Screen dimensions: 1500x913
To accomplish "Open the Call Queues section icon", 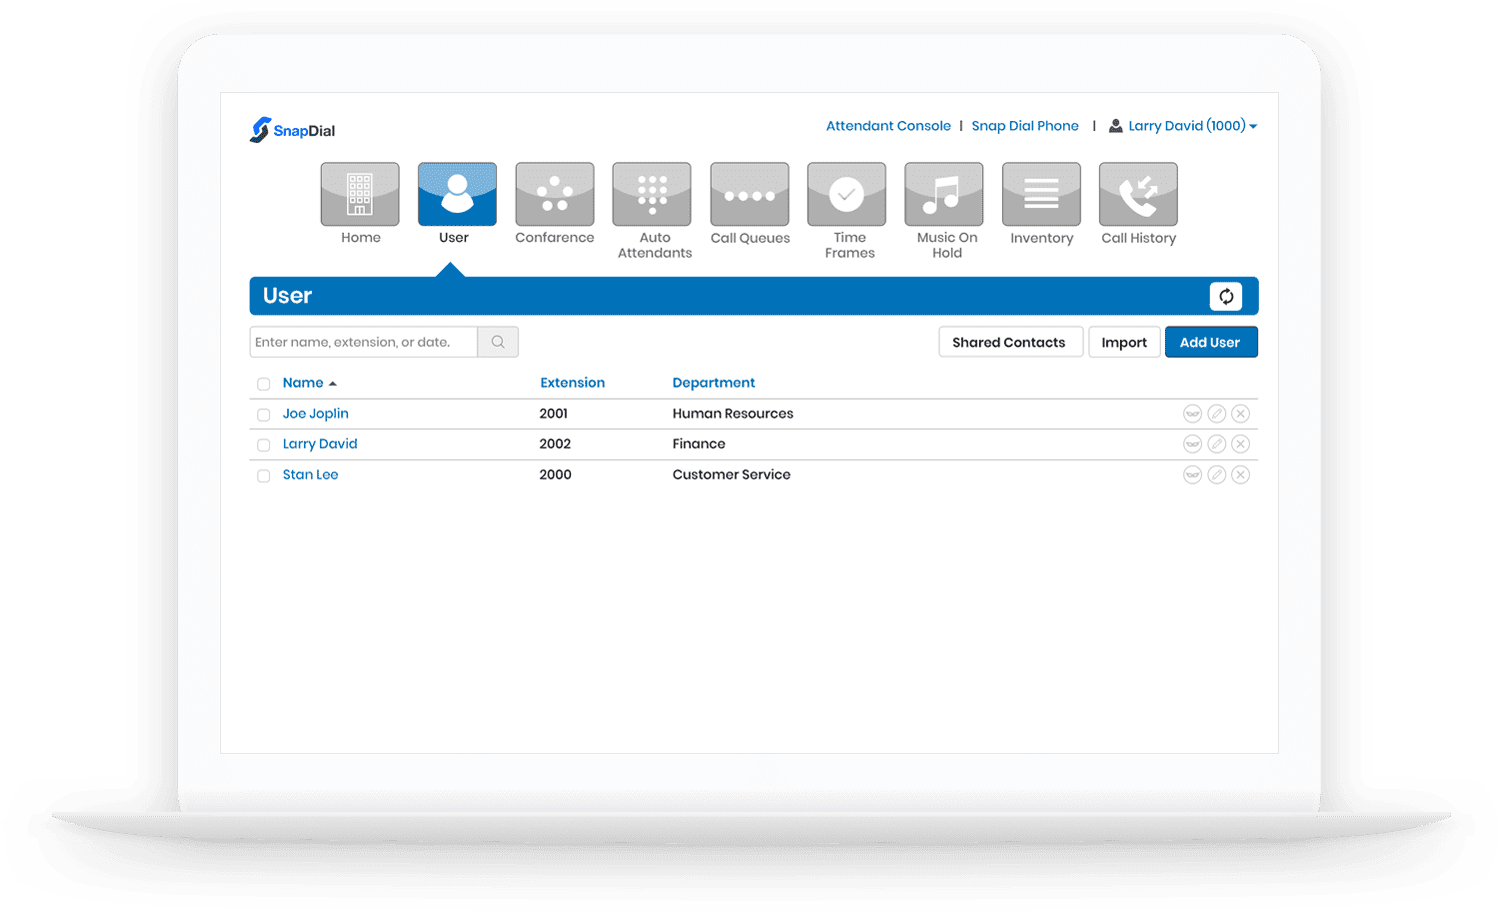I will point(749,195).
